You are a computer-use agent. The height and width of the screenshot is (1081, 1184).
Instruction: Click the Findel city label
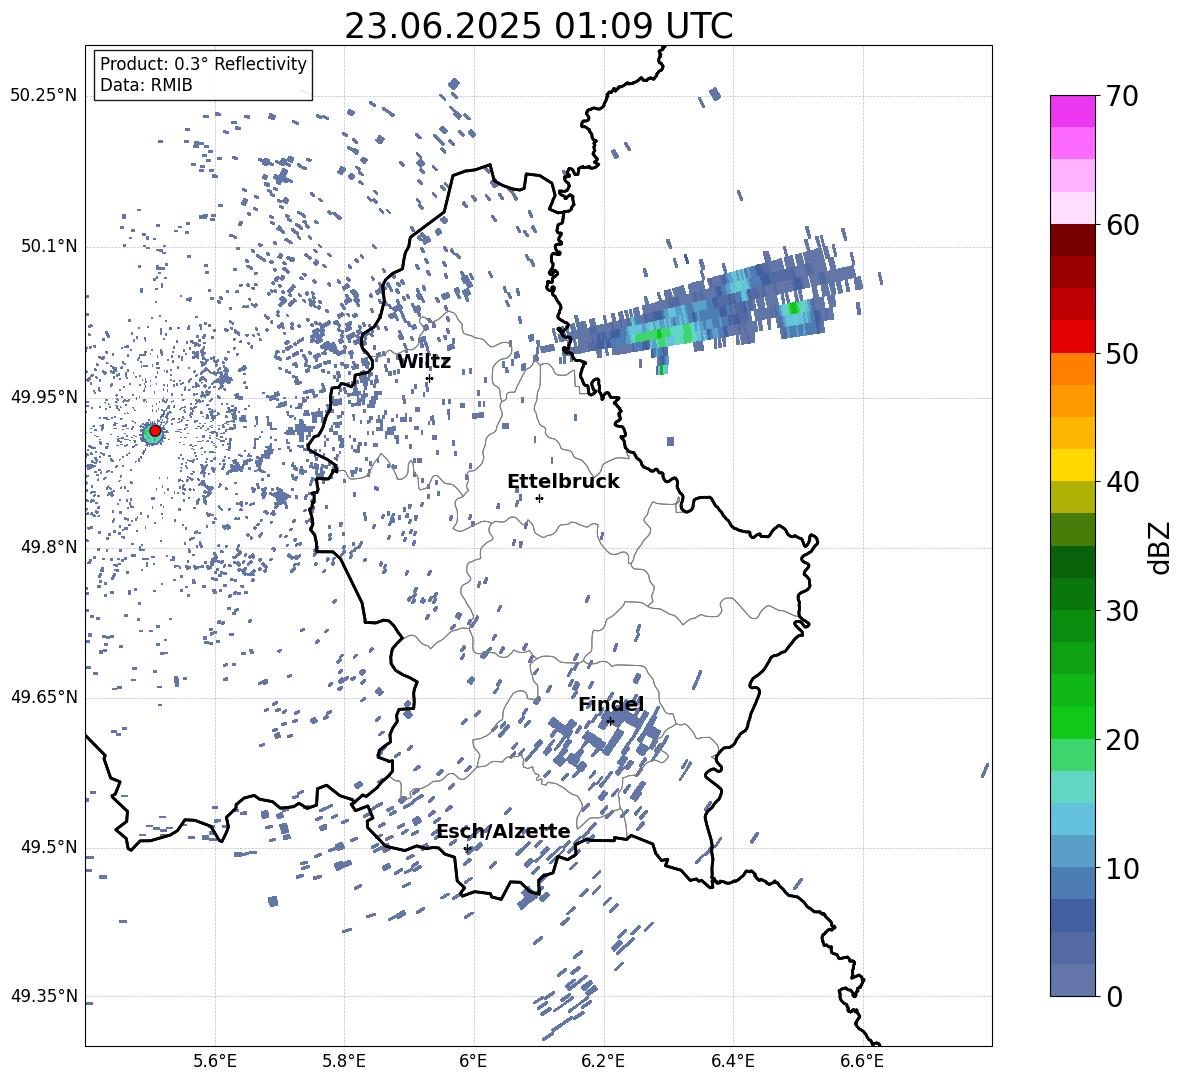point(611,705)
